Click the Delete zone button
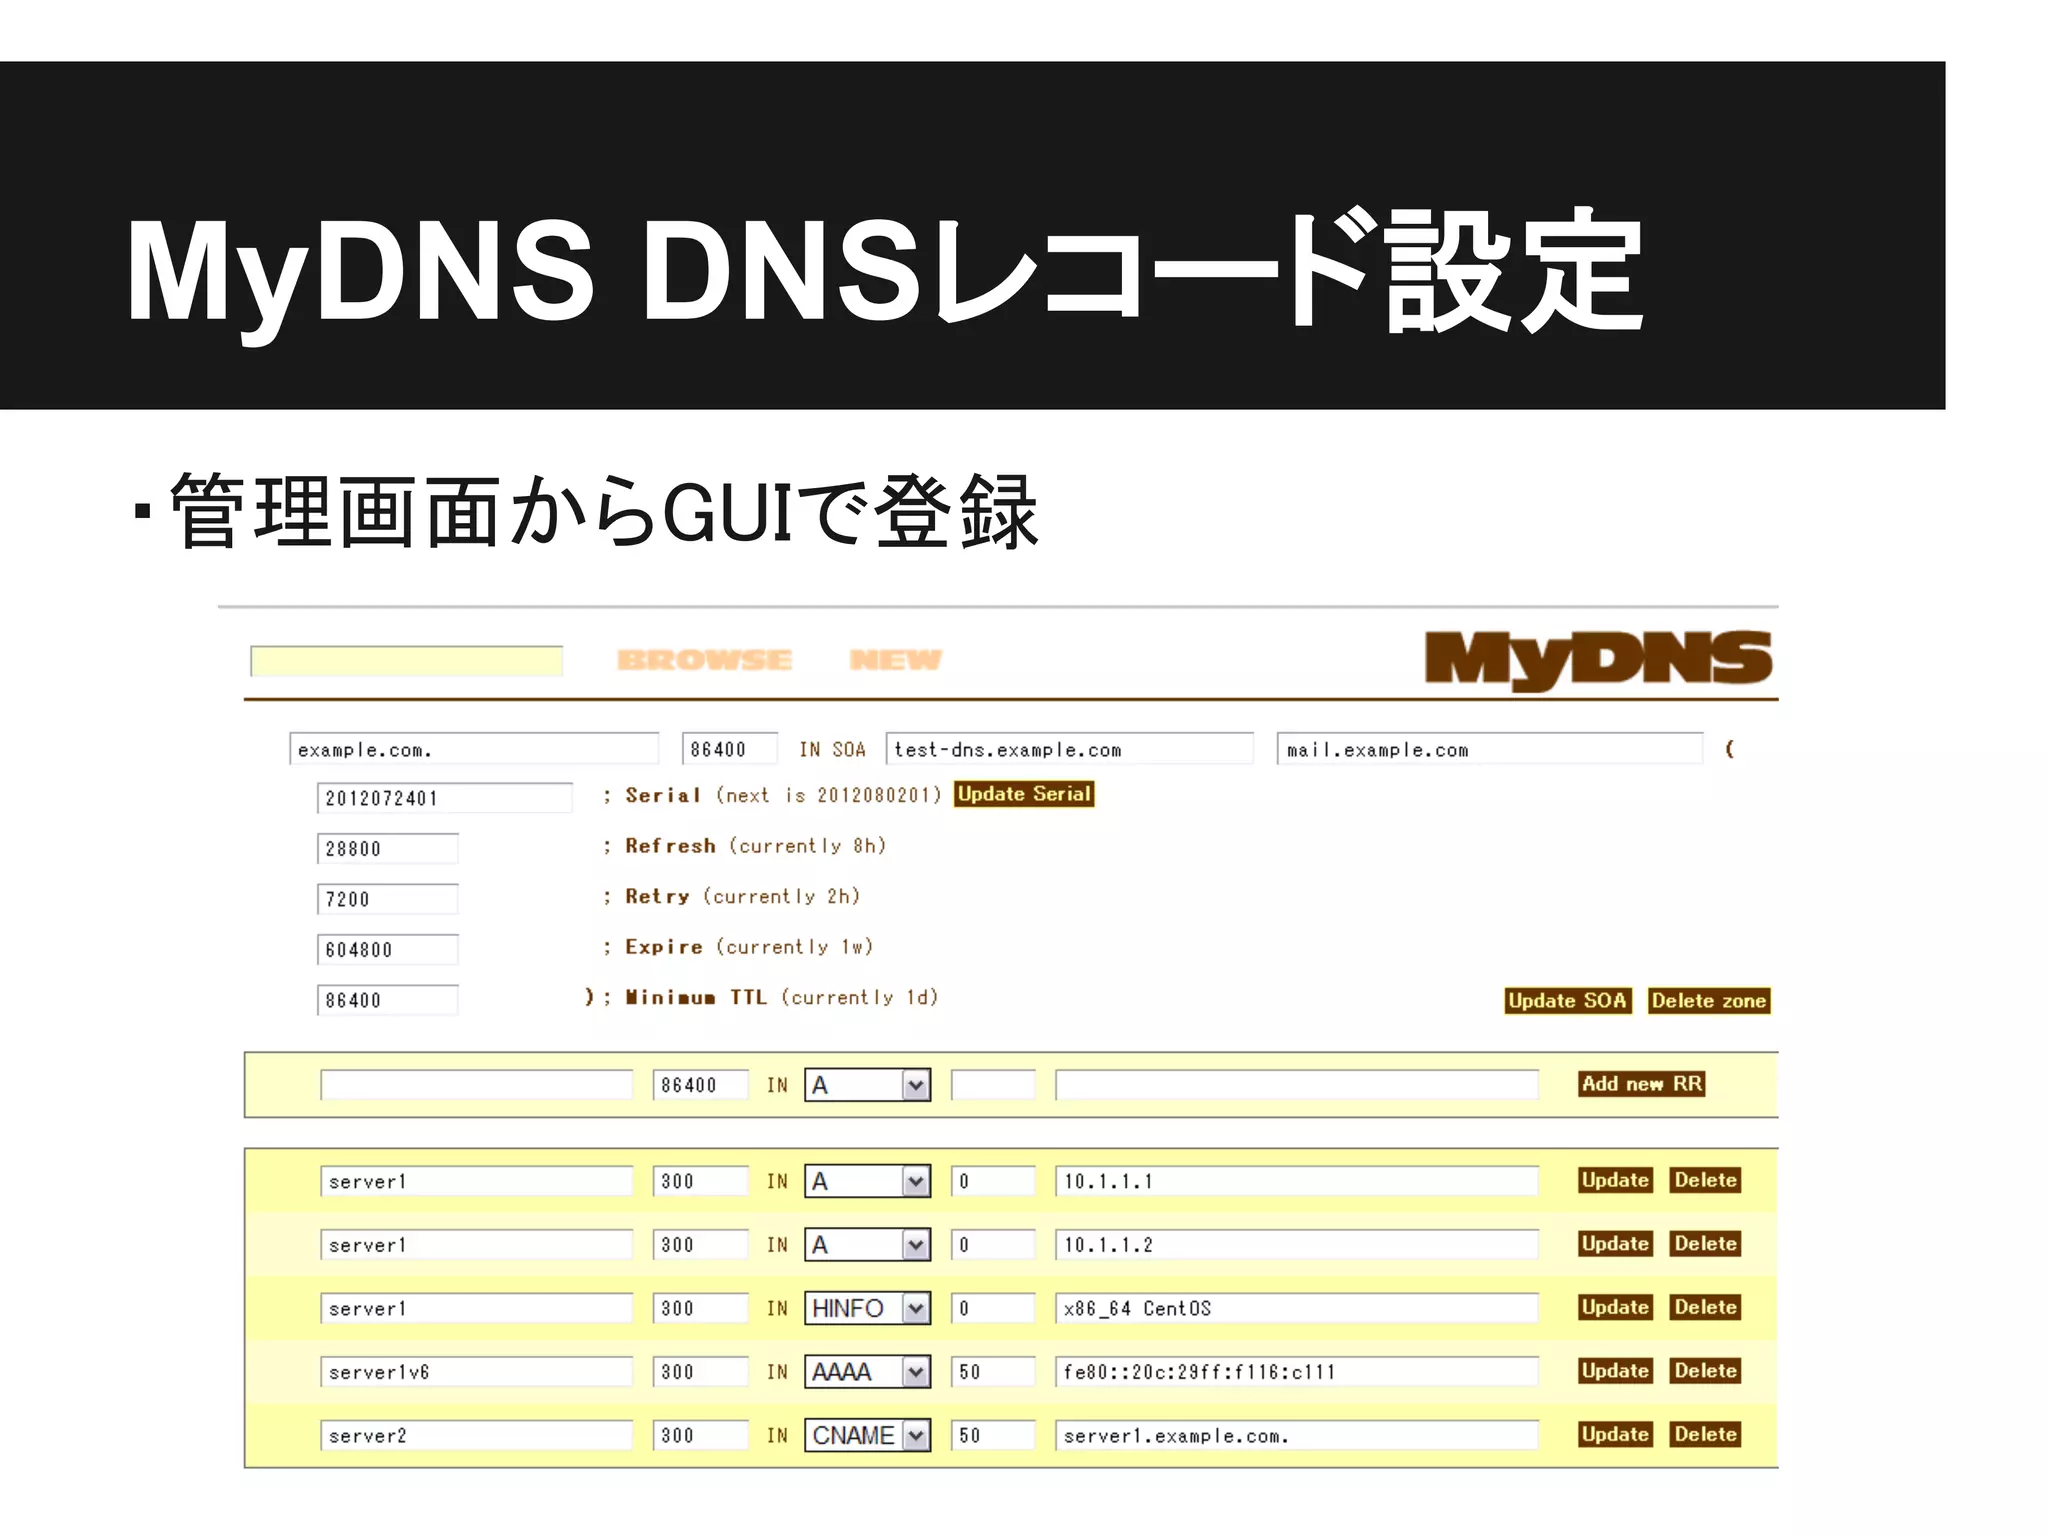 (x=1709, y=1001)
